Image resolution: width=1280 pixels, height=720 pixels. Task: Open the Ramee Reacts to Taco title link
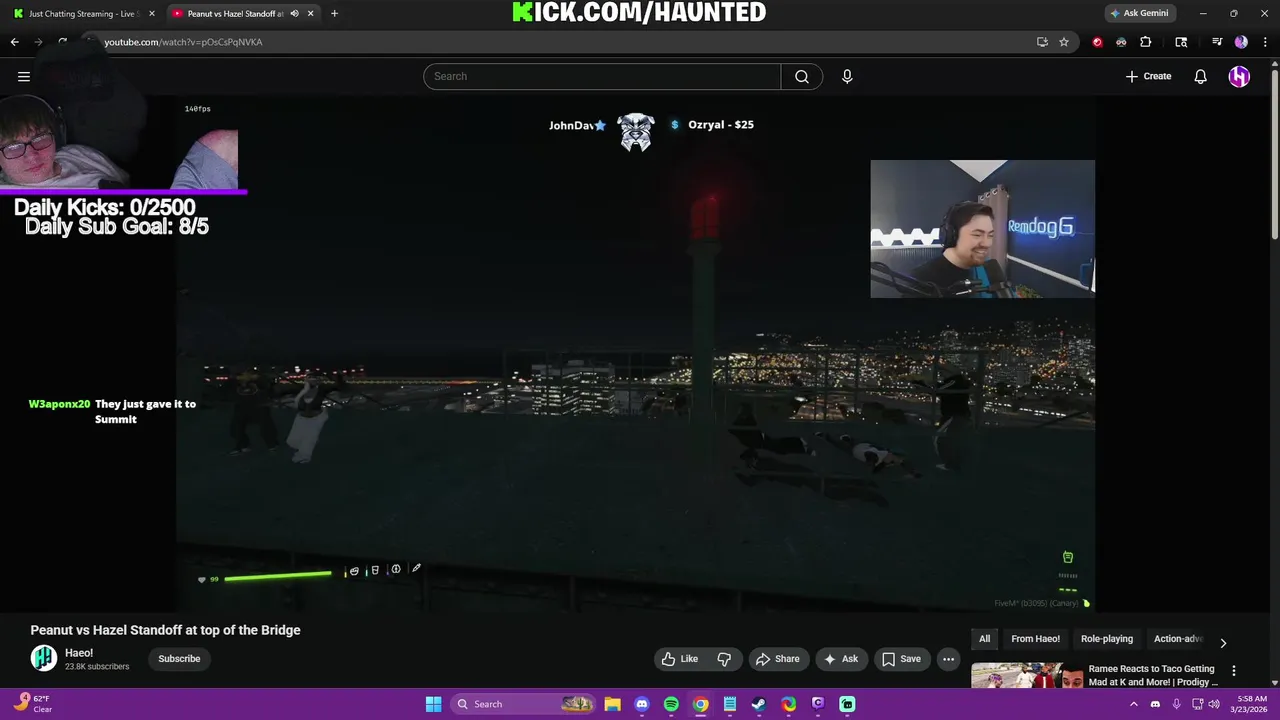[1153, 675]
